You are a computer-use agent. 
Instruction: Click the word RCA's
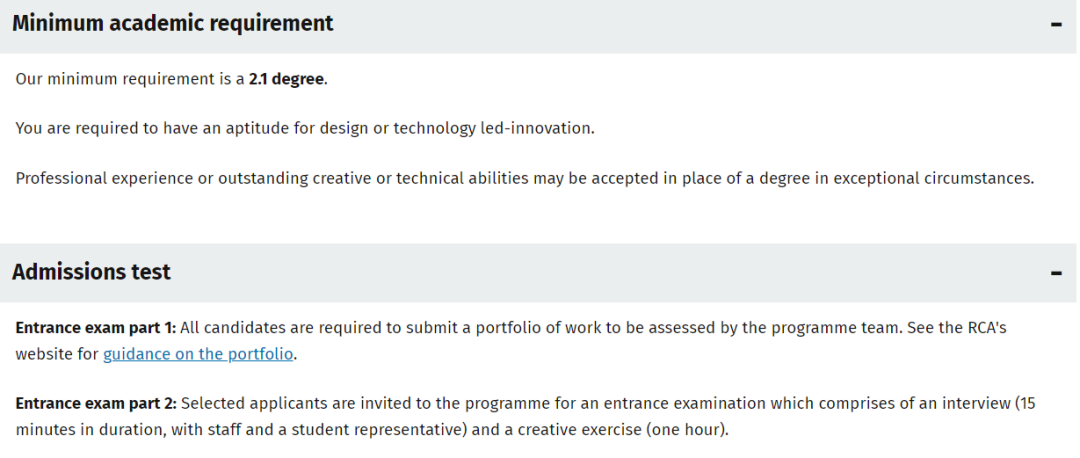click(x=984, y=327)
